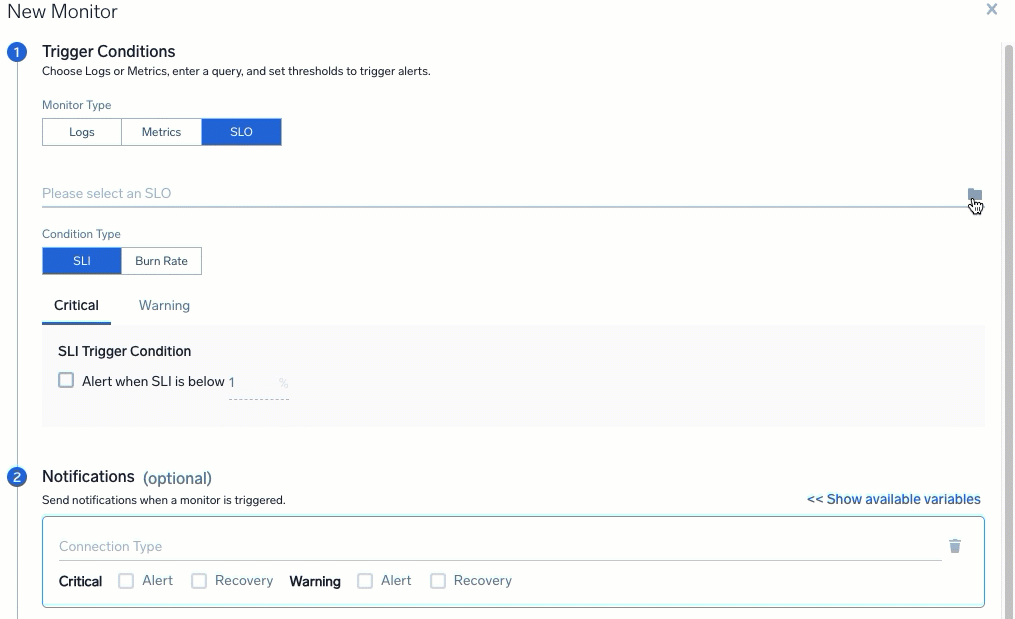Toggle the Warning Alert checkbox

click(x=365, y=581)
